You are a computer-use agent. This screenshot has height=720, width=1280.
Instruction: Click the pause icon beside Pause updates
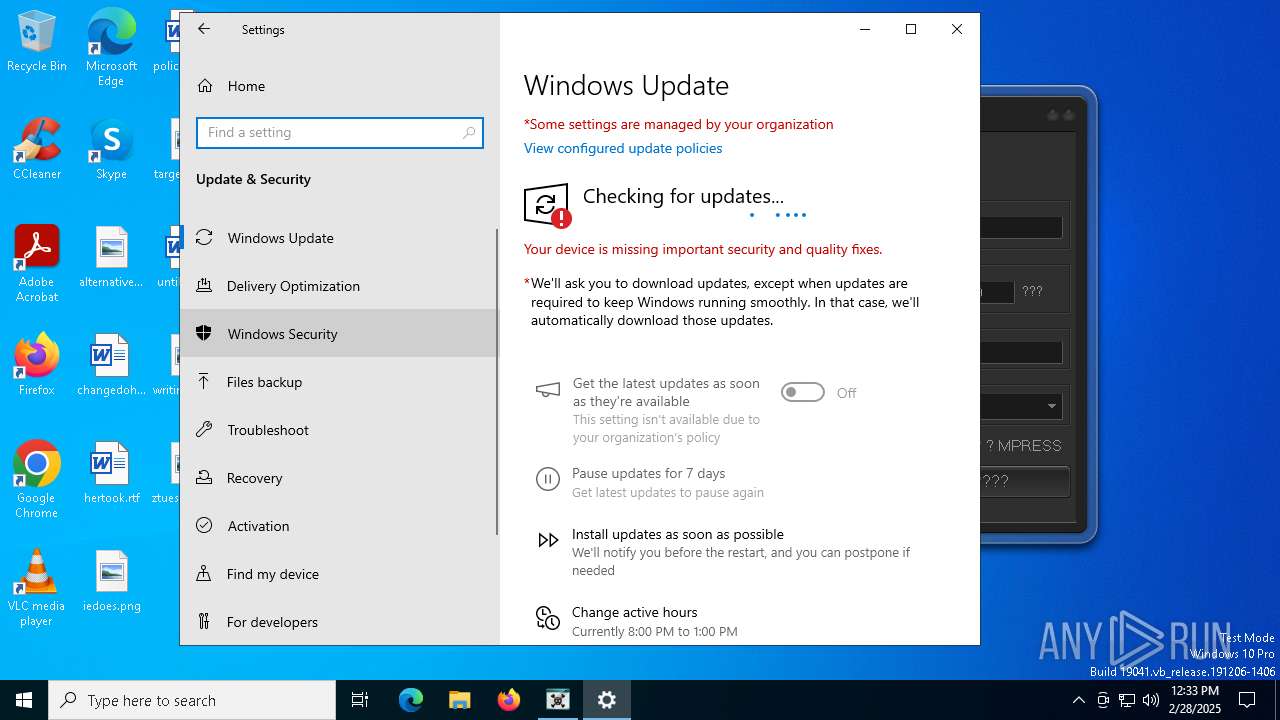[548, 479]
